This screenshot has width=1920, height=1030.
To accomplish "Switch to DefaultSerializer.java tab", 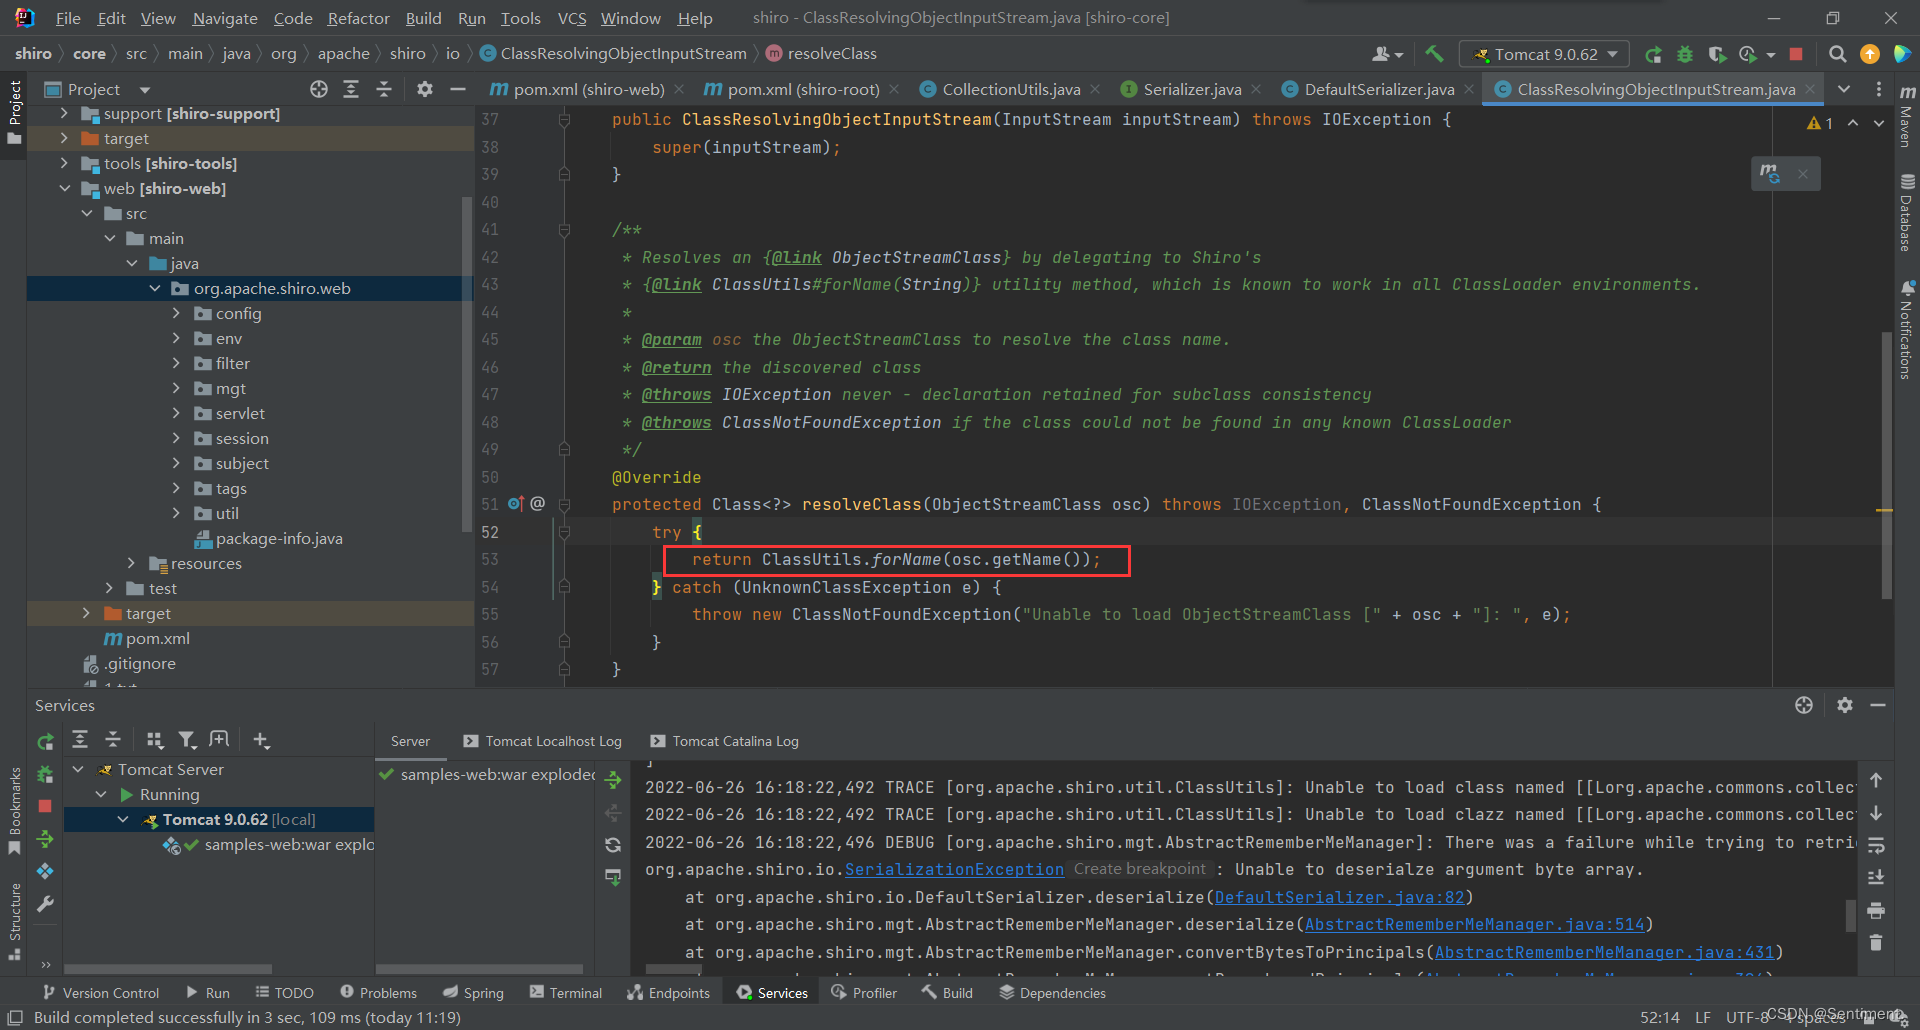I will (1378, 89).
